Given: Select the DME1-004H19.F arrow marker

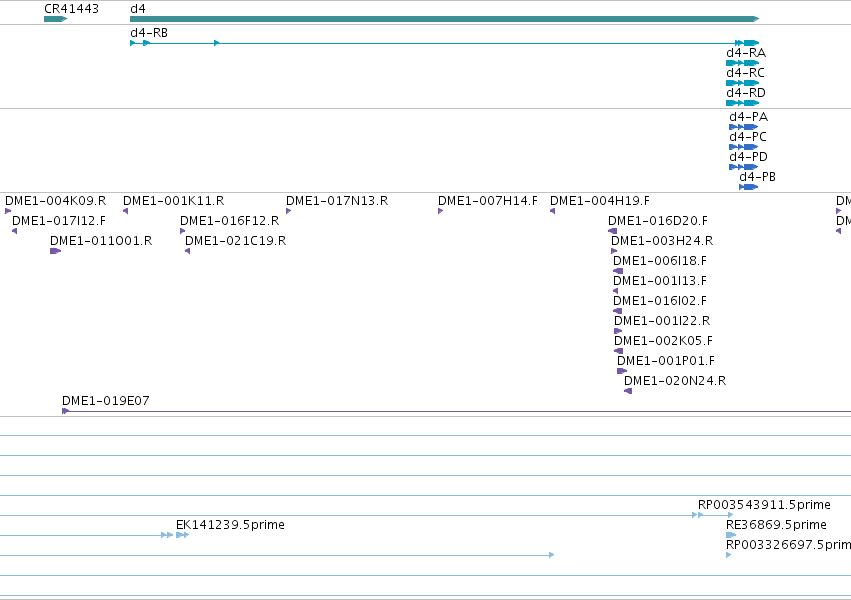Looking at the screenshot, I should 552,211.
